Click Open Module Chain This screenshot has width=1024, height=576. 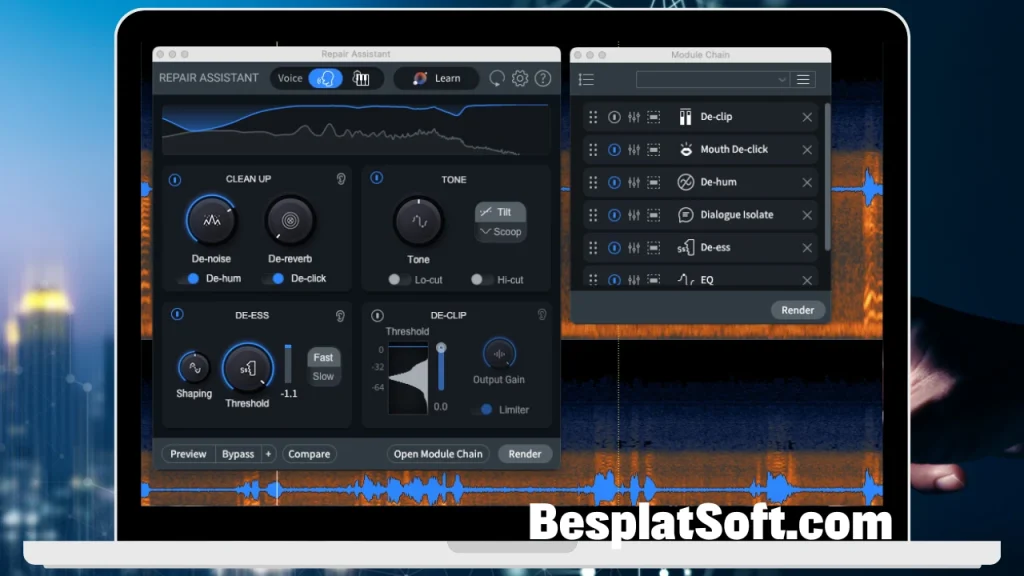pos(437,453)
